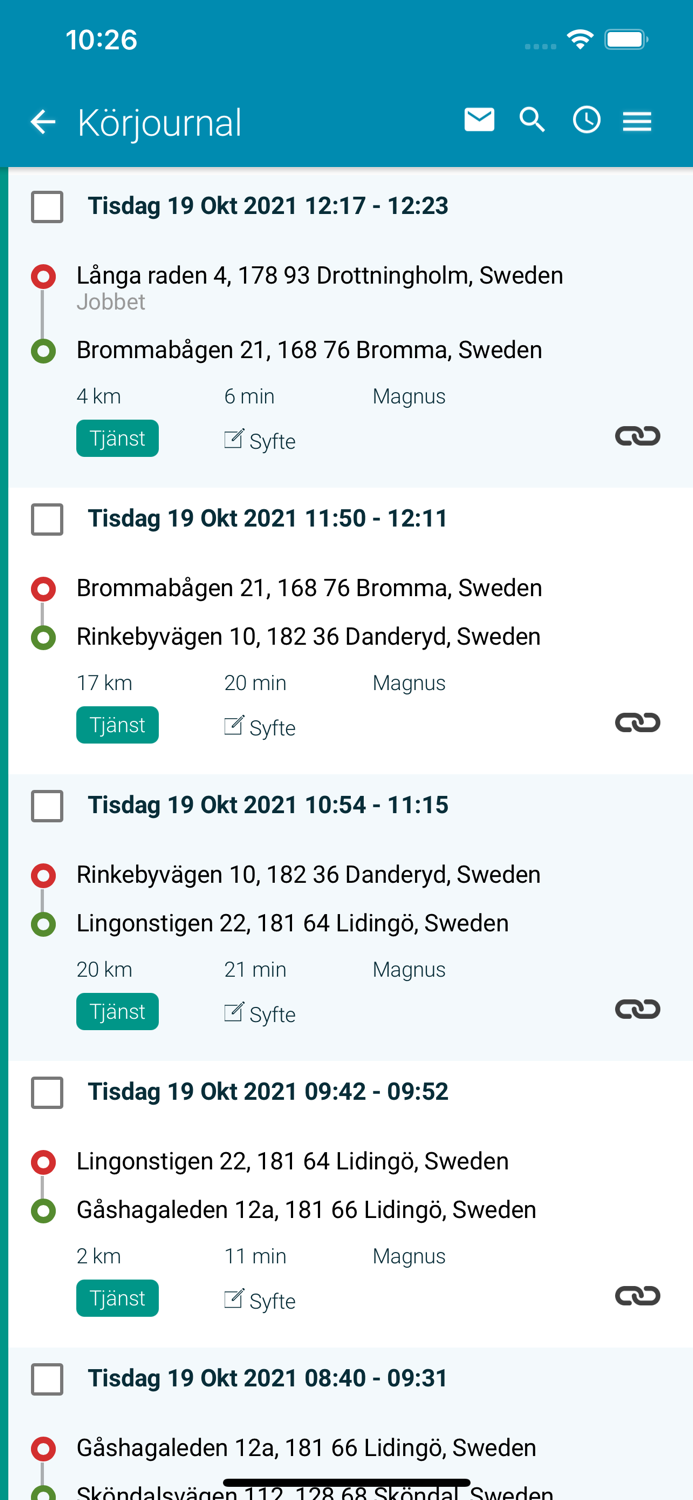
Task: Open address Långa raden 4, Drottningholm
Action: (319, 275)
